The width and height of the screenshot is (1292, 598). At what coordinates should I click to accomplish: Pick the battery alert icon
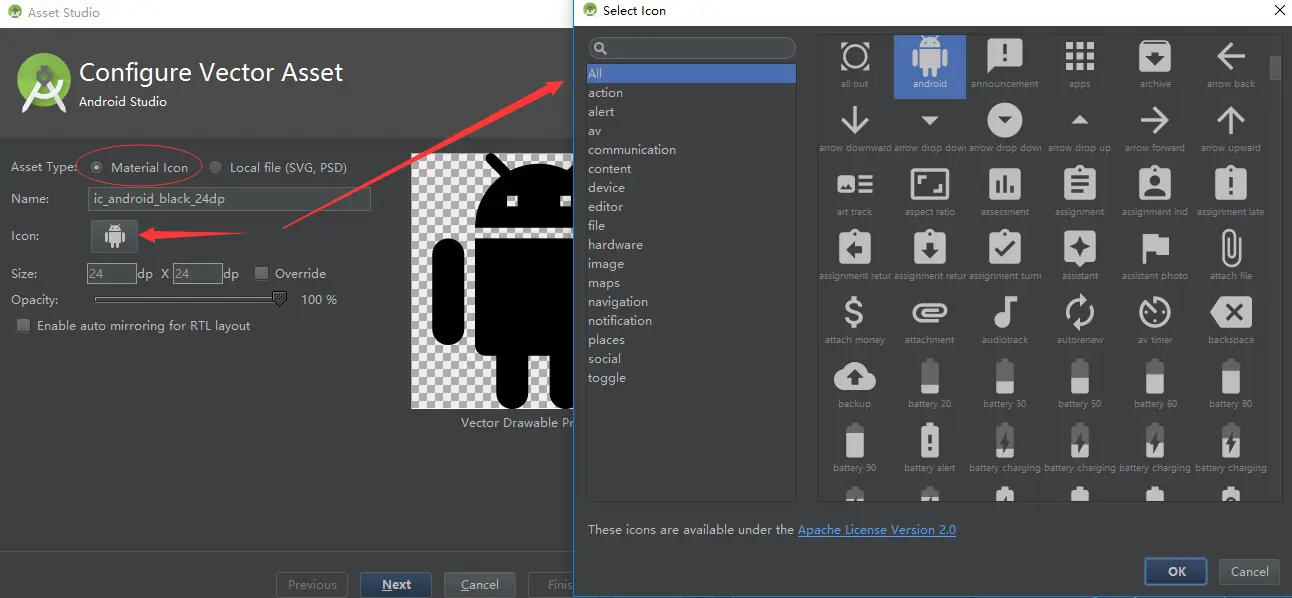point(930,441)
